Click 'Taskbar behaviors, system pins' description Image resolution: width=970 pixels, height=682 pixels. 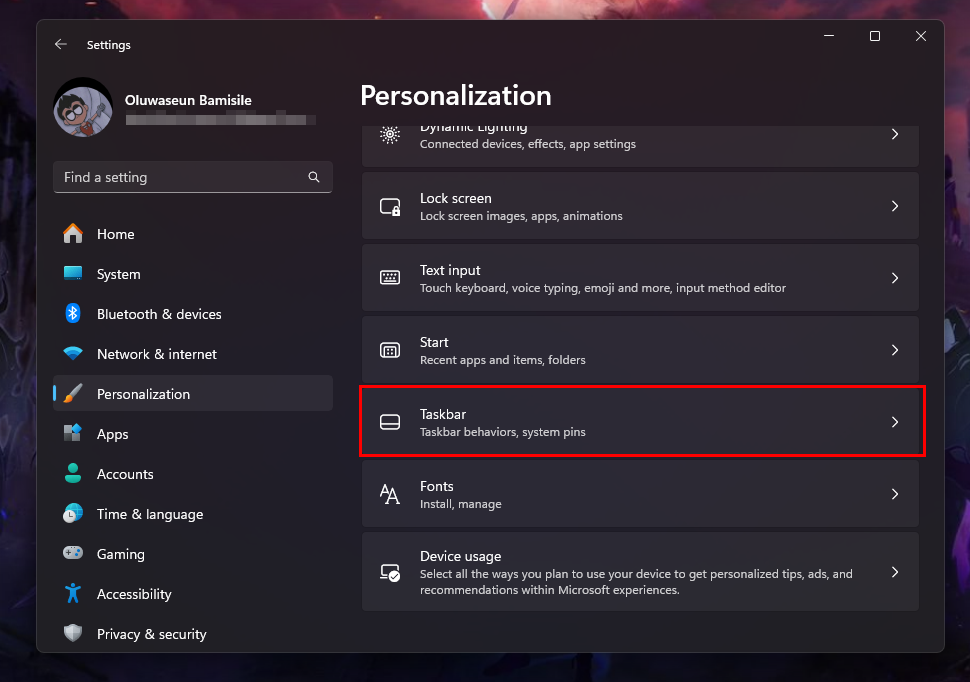[502, 432]
